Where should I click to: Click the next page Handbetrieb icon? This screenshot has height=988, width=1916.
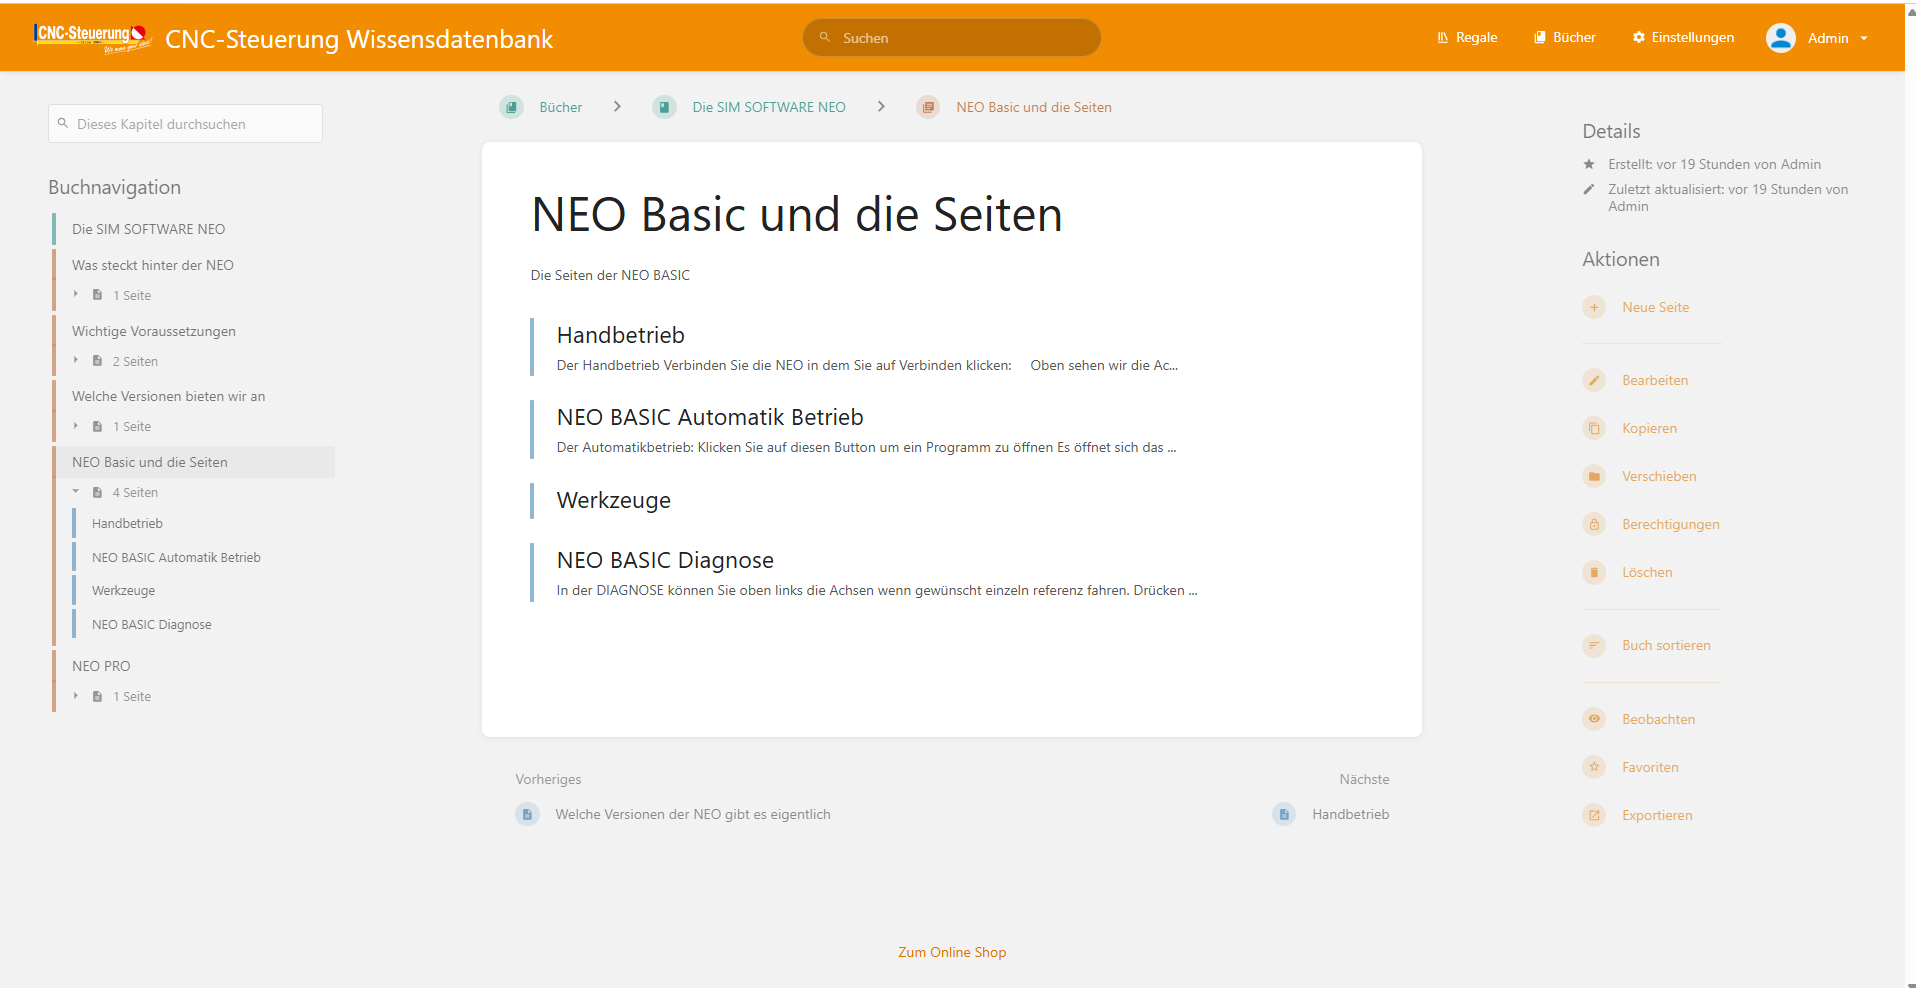pos(1284,814)
